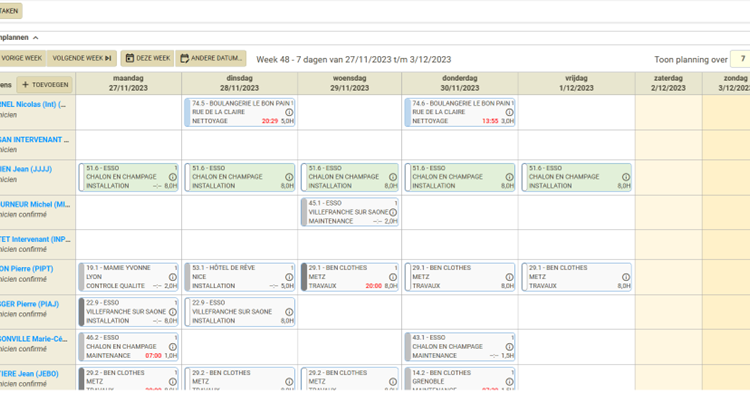Edit the planning days field showing 7
Image resolution: width=750 pixels, height=394 pixels.
pos(740,59)
